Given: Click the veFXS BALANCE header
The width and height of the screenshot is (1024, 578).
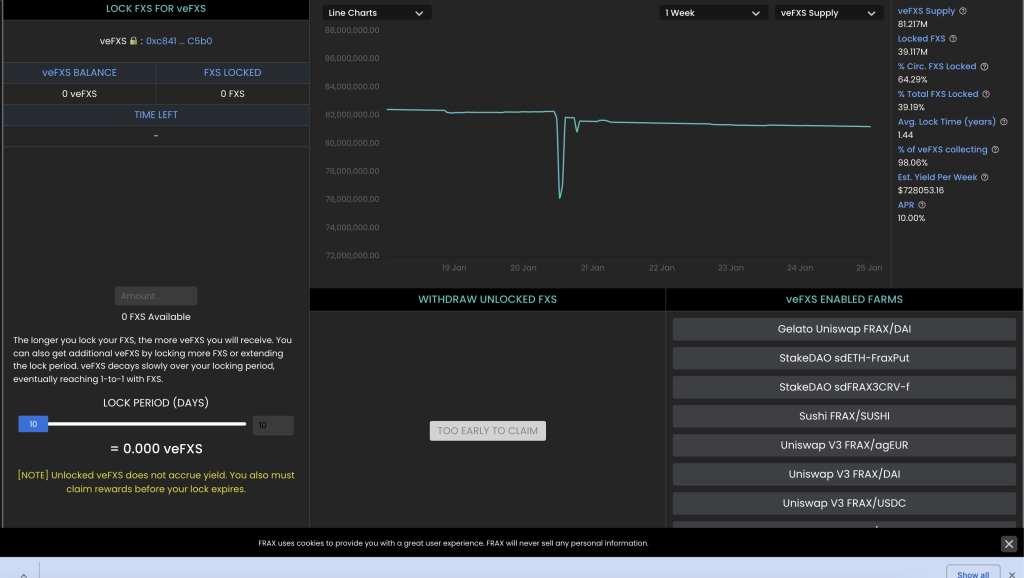Looking at the screenshot, I should (x=80, y=72).
